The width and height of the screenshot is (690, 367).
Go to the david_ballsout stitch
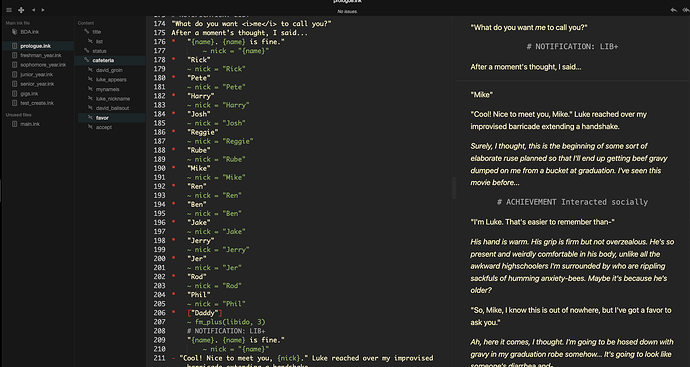coord(112,108)
